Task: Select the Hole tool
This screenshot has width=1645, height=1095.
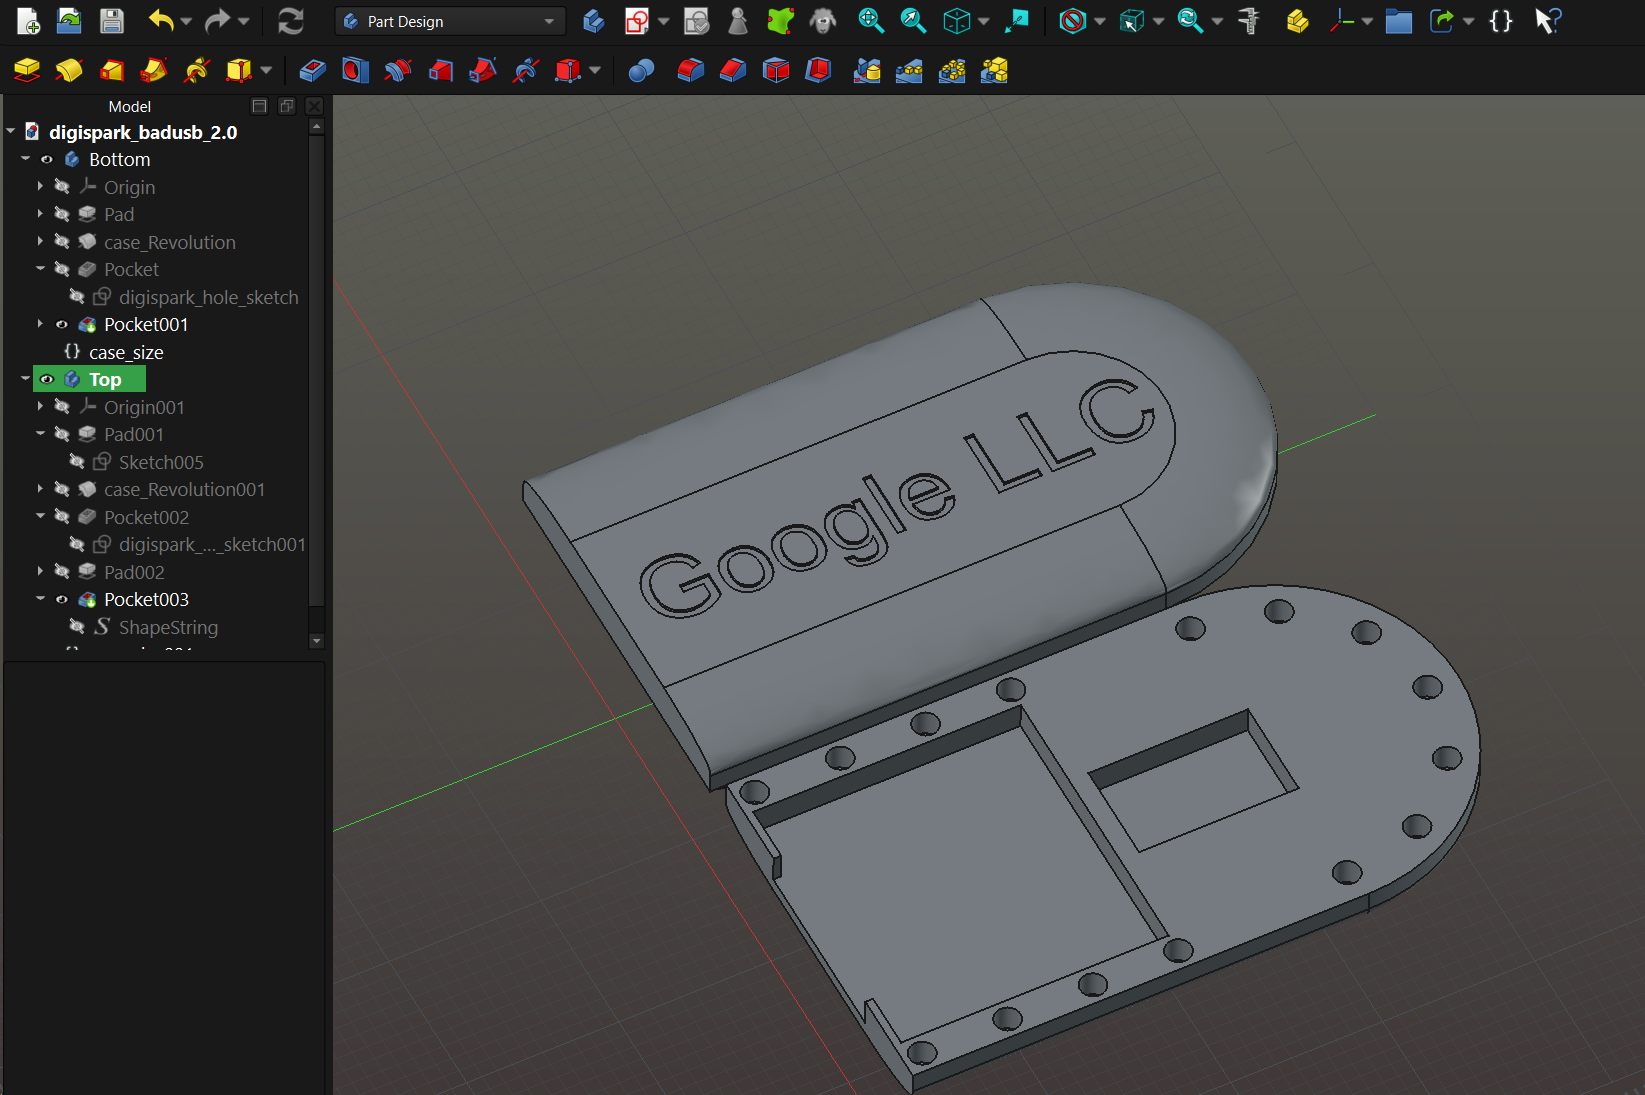Action: click(355, 70)
